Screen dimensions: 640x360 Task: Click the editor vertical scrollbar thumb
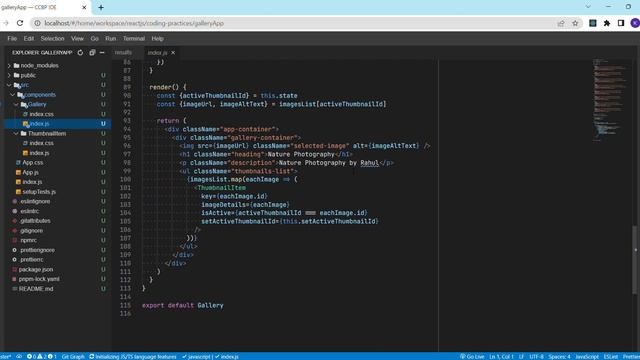coord(635,259)
